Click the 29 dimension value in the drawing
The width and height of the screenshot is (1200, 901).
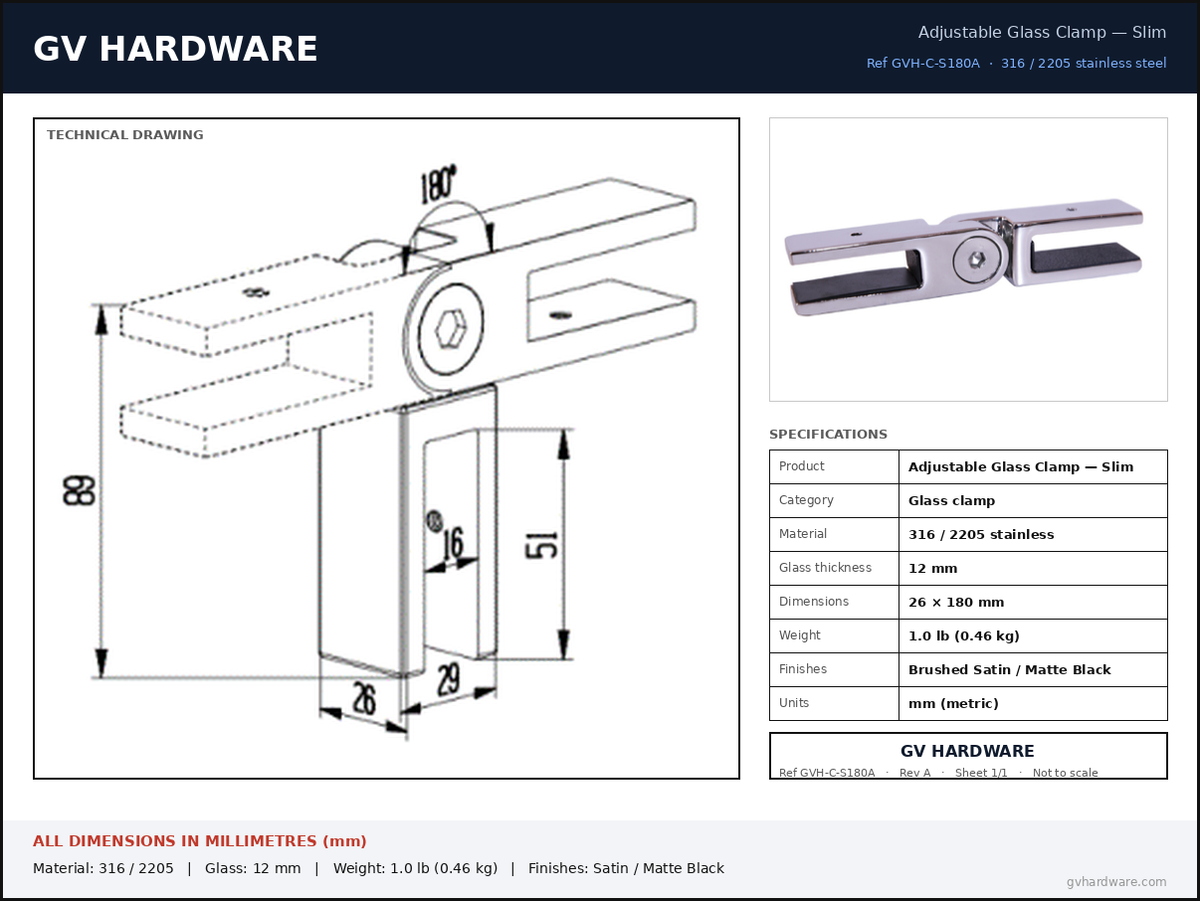449,681
